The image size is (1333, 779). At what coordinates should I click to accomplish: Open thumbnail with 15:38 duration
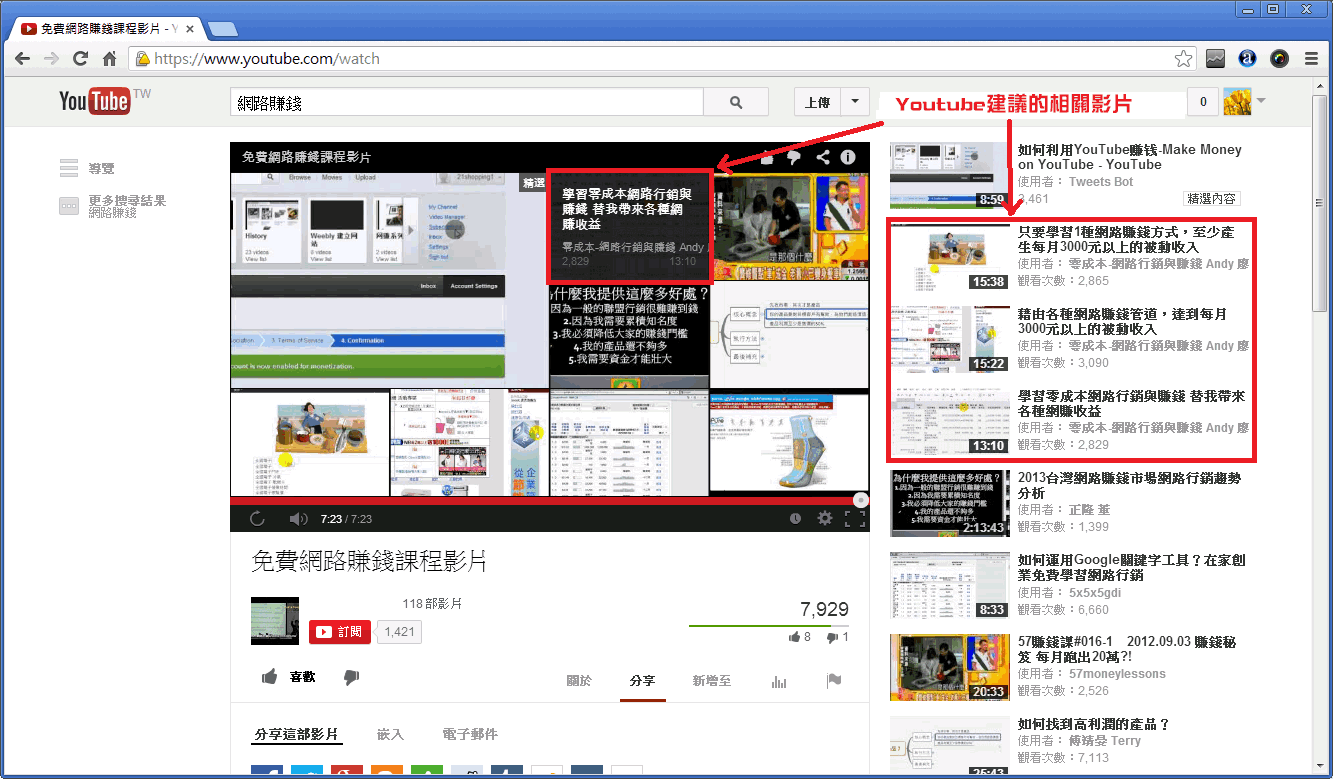click(x=951, y=257)
